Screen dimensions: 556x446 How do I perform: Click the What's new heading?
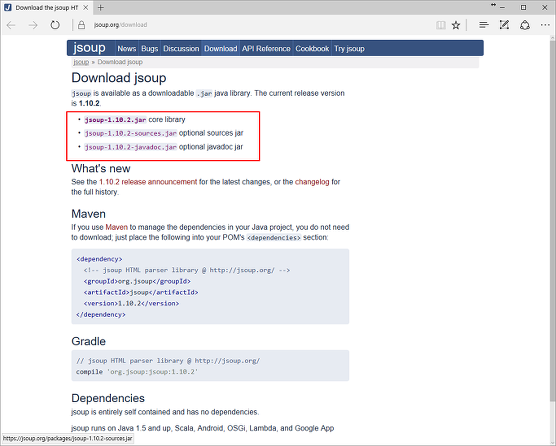point(101,168)
